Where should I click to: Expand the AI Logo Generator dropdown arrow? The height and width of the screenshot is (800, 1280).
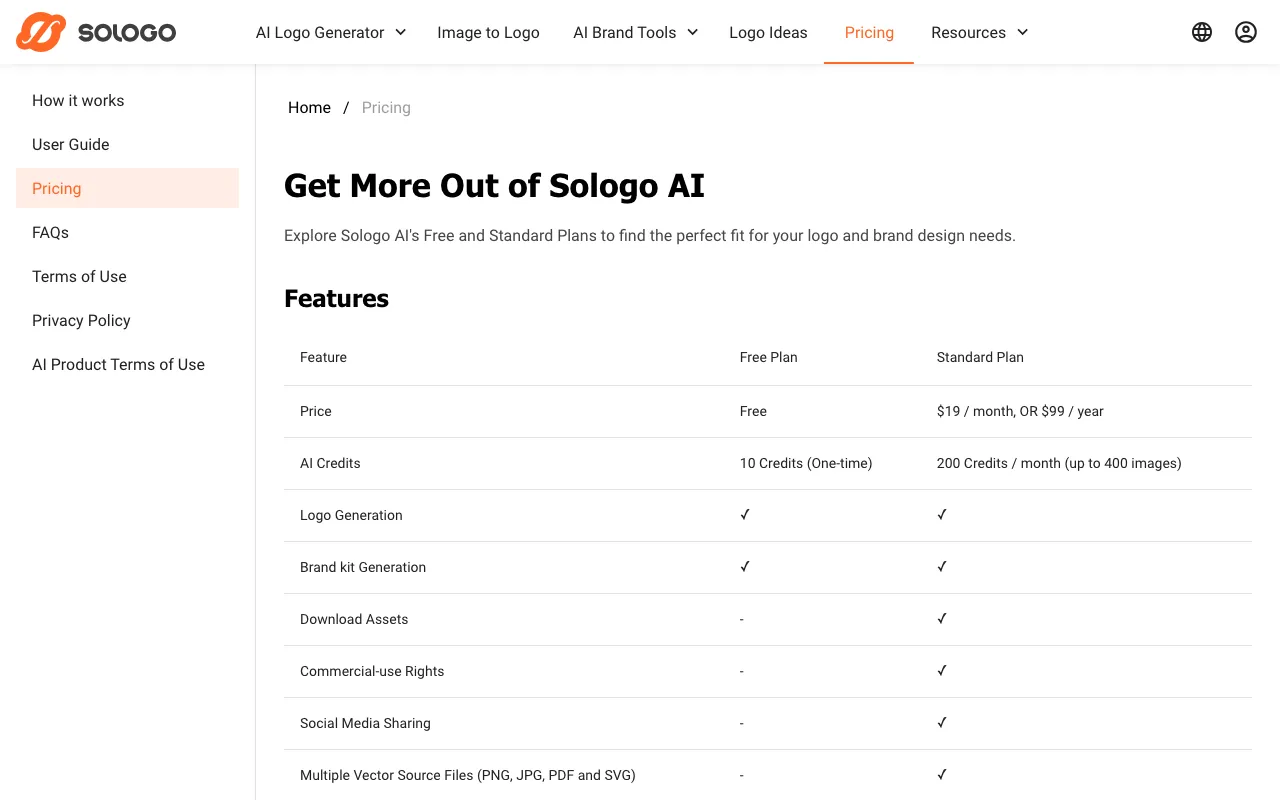pyautogui.click(x=400, y=32)
